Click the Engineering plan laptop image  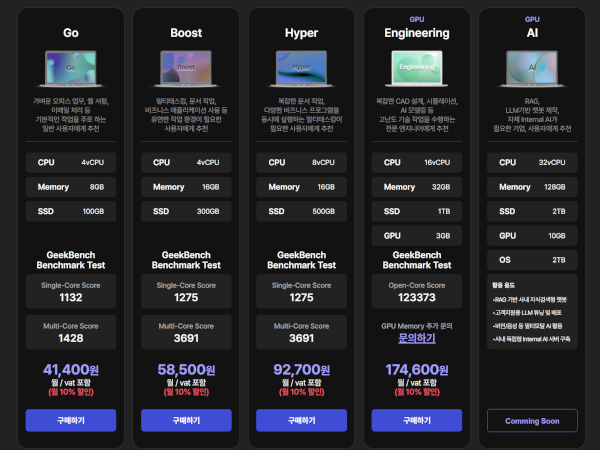(x=416, y=68)
